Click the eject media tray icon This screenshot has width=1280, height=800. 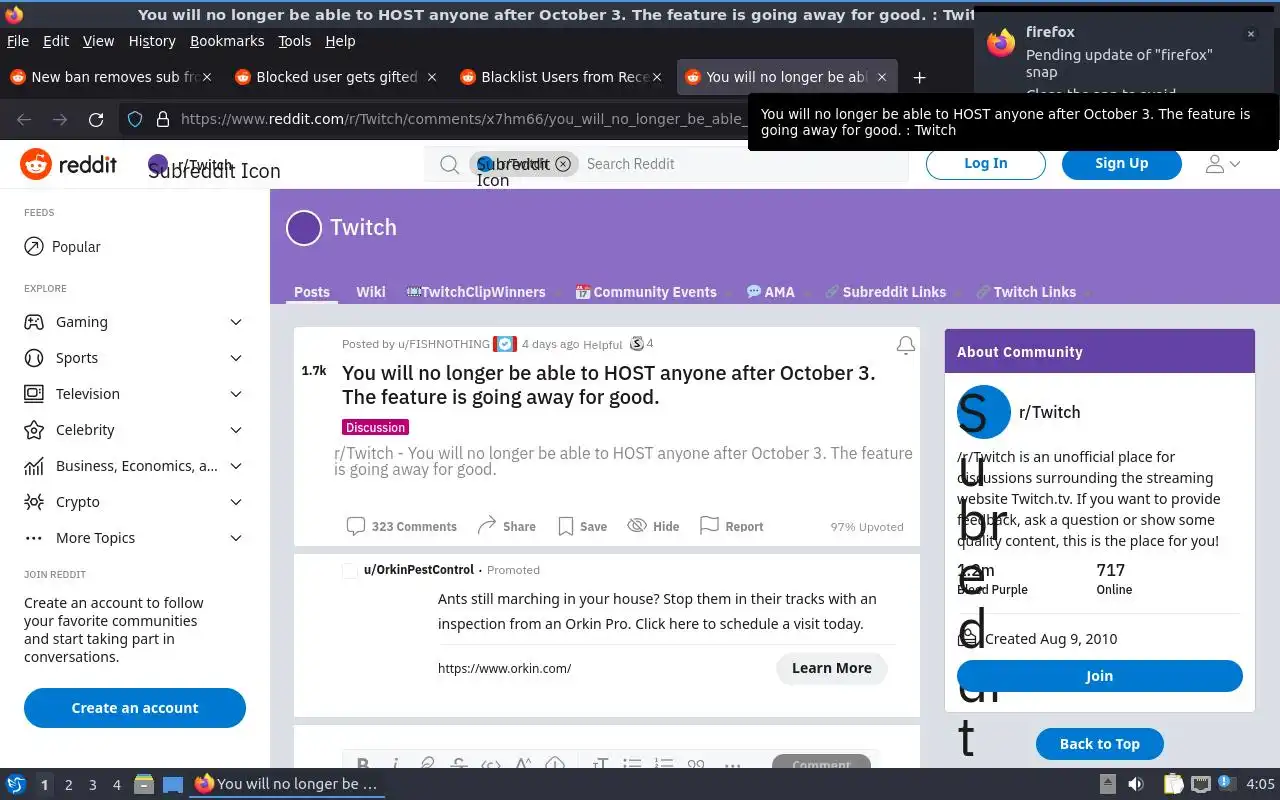pos(1107,784)
